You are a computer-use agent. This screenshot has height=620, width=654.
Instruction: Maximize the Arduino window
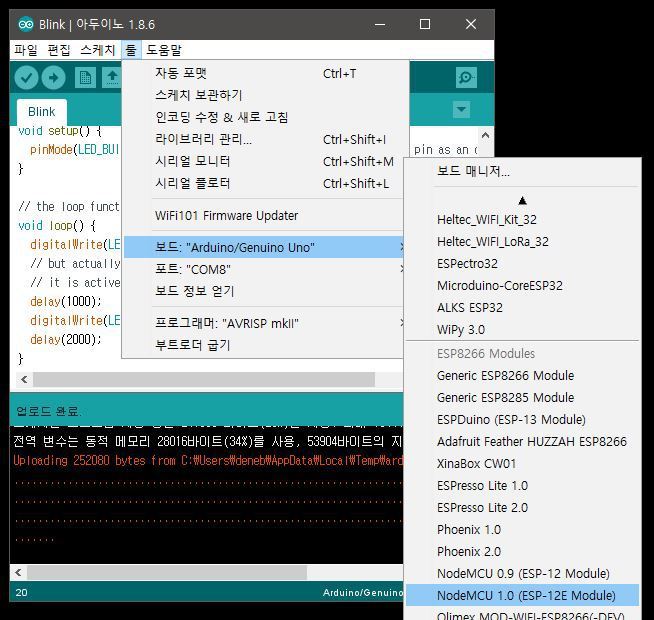[x=425, y=24]
